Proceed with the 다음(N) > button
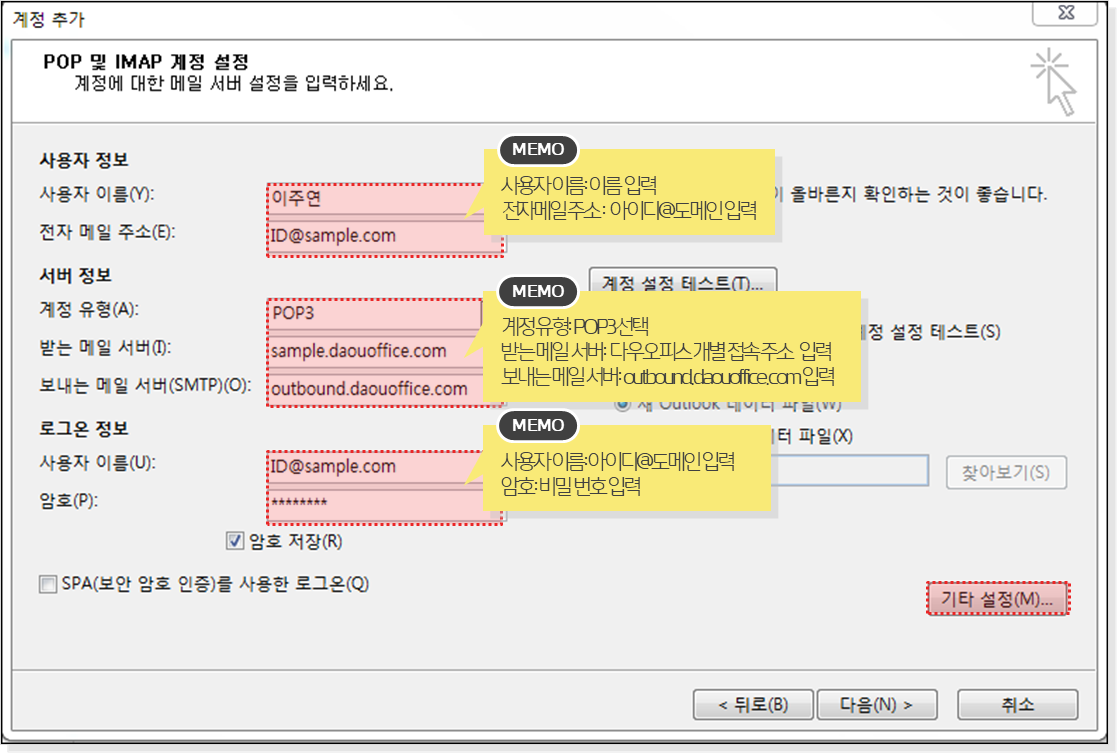Viewport: 1117px width, 753px height. point(876,704)
